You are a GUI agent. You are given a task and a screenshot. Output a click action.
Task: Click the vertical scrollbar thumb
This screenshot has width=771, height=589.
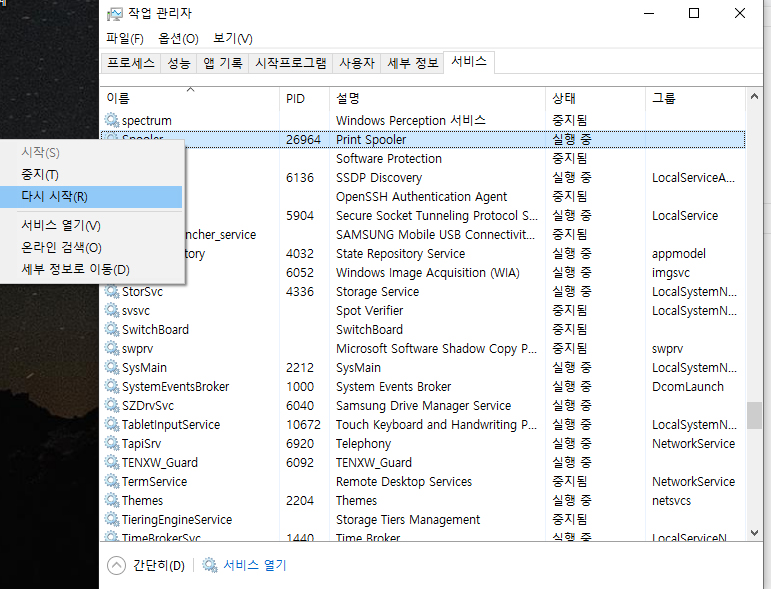pos(754,415)
